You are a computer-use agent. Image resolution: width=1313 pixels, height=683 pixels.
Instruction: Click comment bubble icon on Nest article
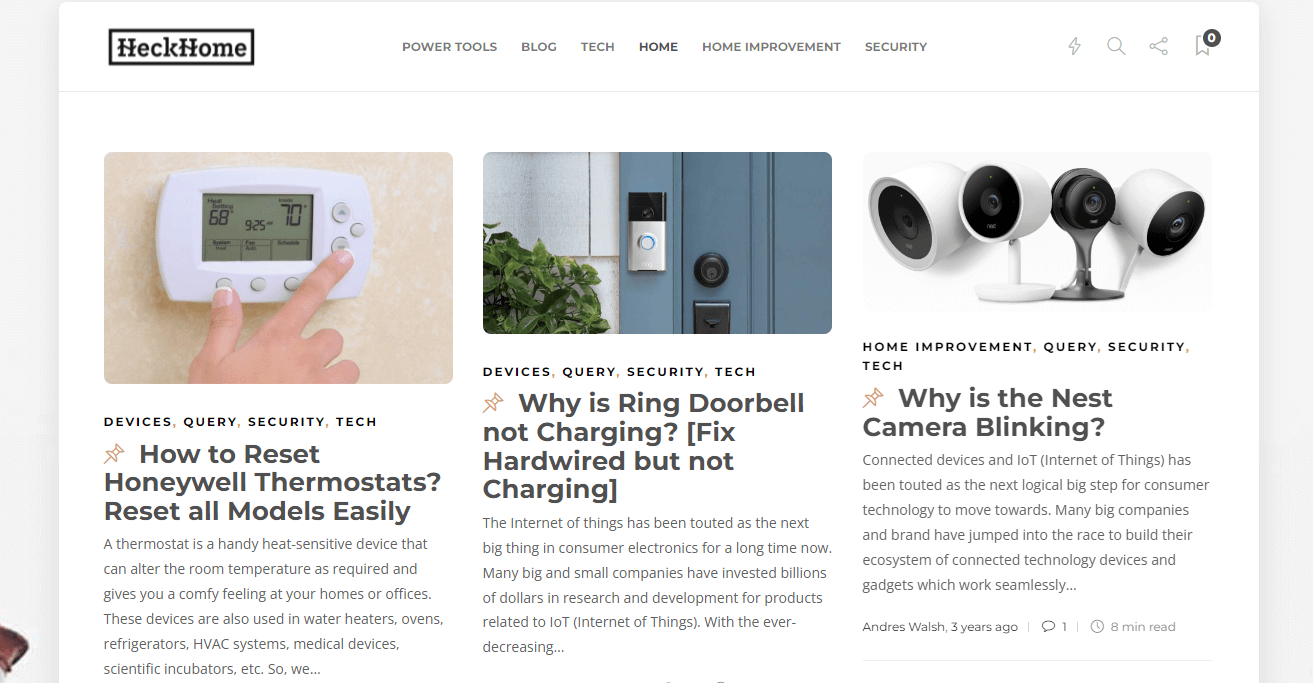tap(1048, 627)
